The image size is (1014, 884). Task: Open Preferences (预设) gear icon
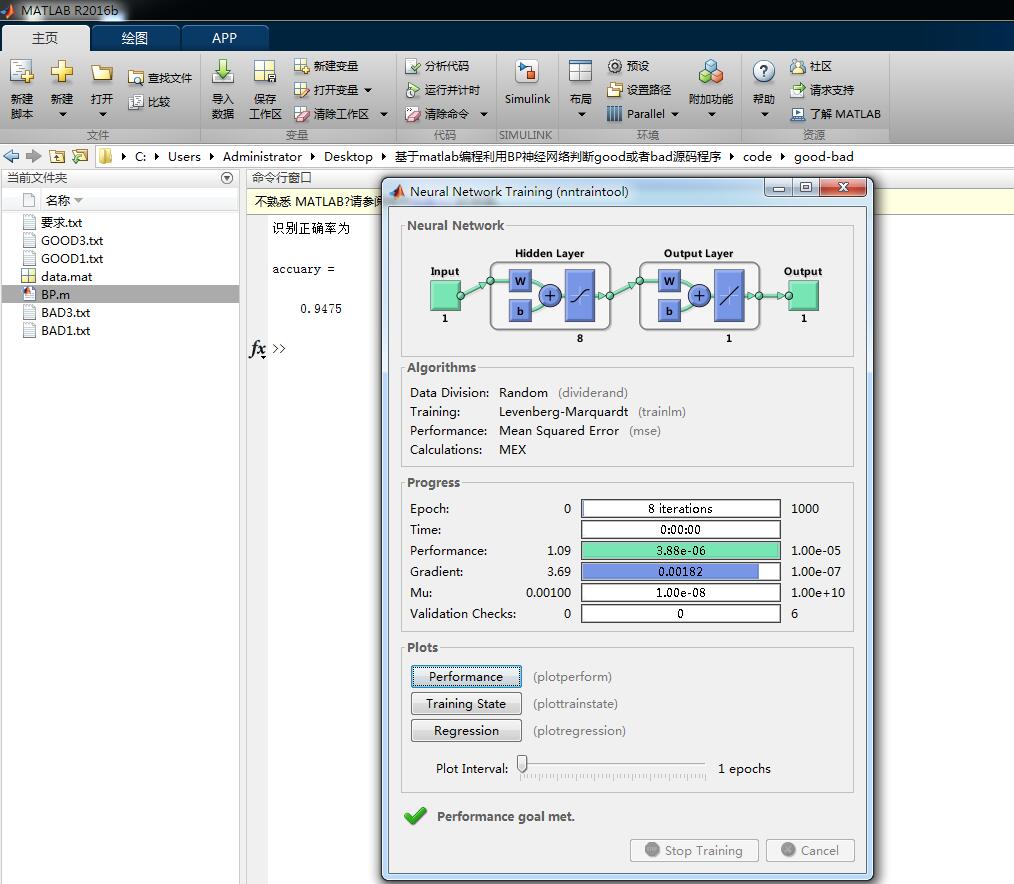tap(614, 66)
